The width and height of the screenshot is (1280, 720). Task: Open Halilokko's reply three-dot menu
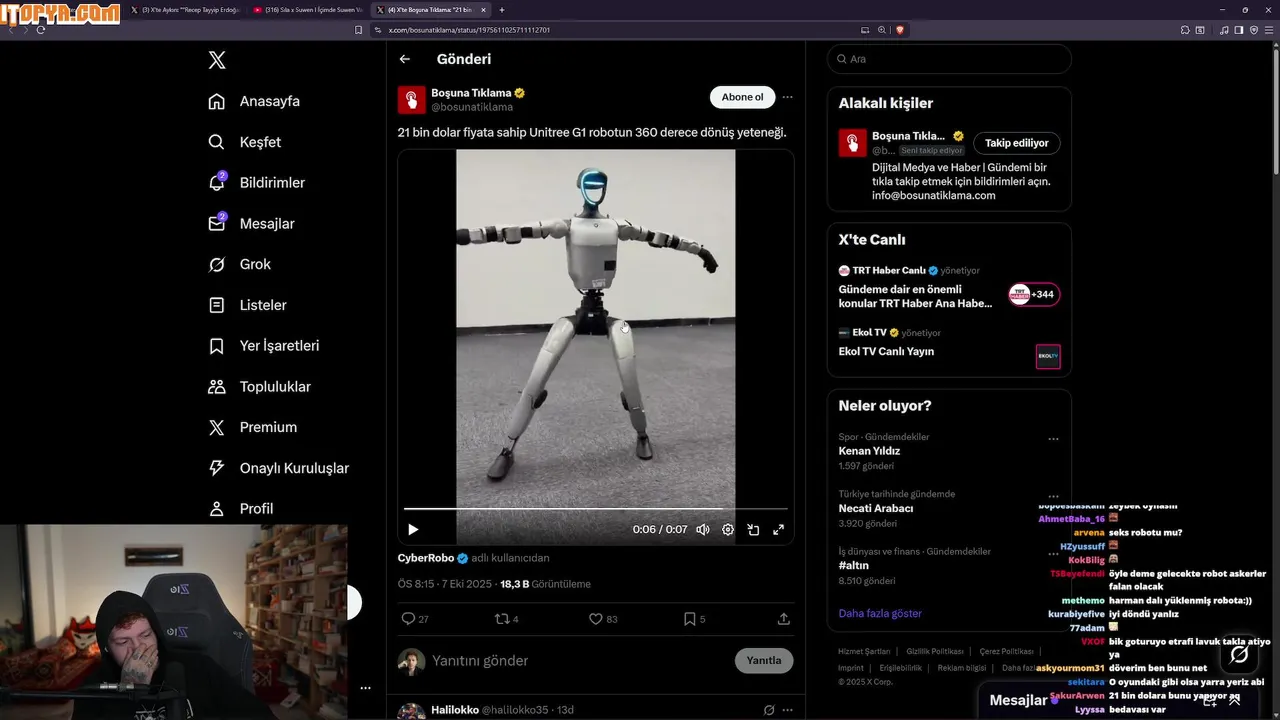pyautogui.click(x=787, y=710)
